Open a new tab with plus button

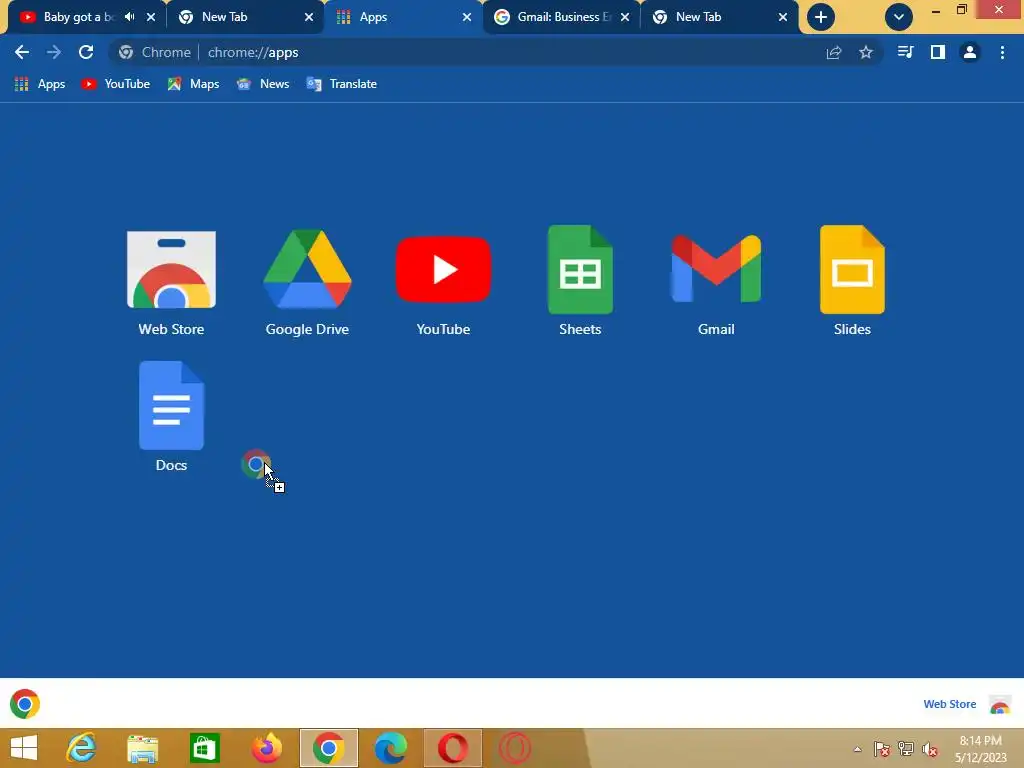821,17
